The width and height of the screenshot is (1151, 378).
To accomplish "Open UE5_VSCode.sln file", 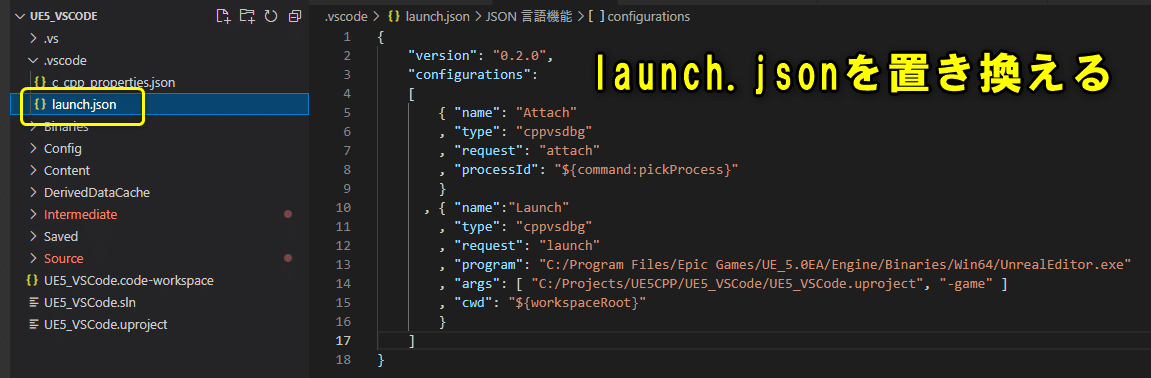I will 90,302.
